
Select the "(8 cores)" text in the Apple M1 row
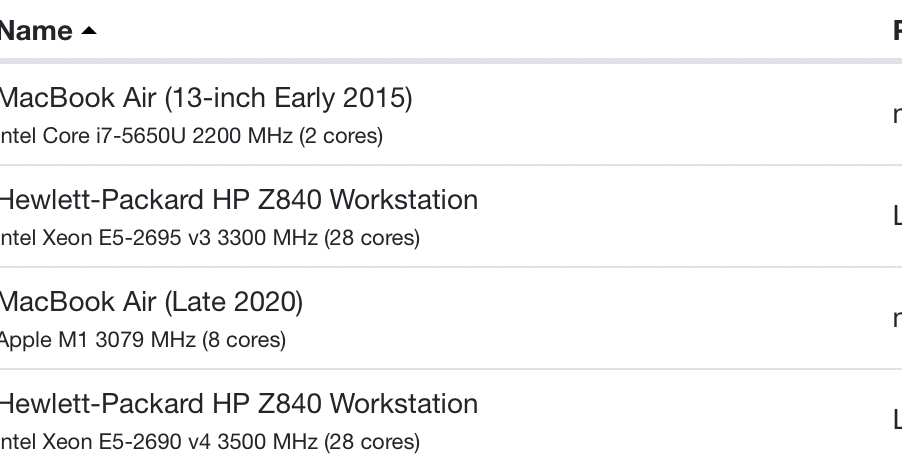pyautogui.click(x=244, y=340)
